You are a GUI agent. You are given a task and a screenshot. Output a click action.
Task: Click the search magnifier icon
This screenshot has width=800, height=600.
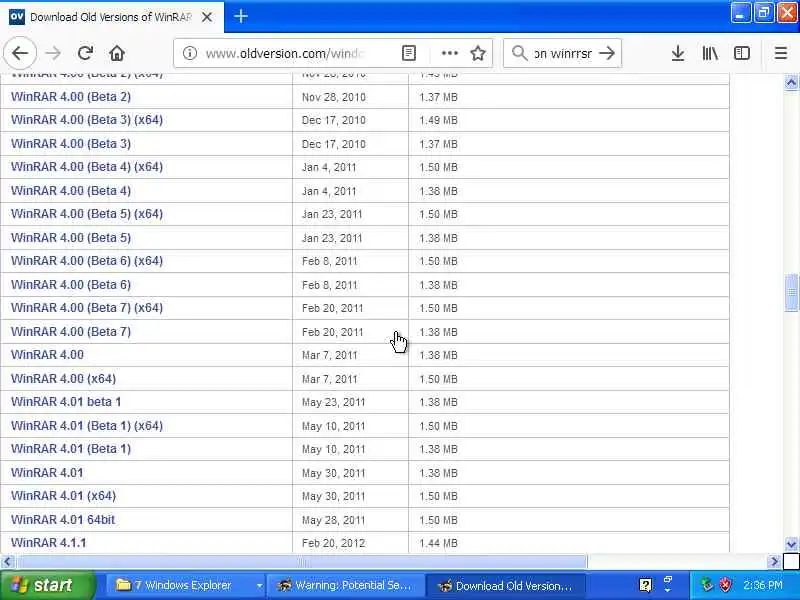[x=519, y=53]
